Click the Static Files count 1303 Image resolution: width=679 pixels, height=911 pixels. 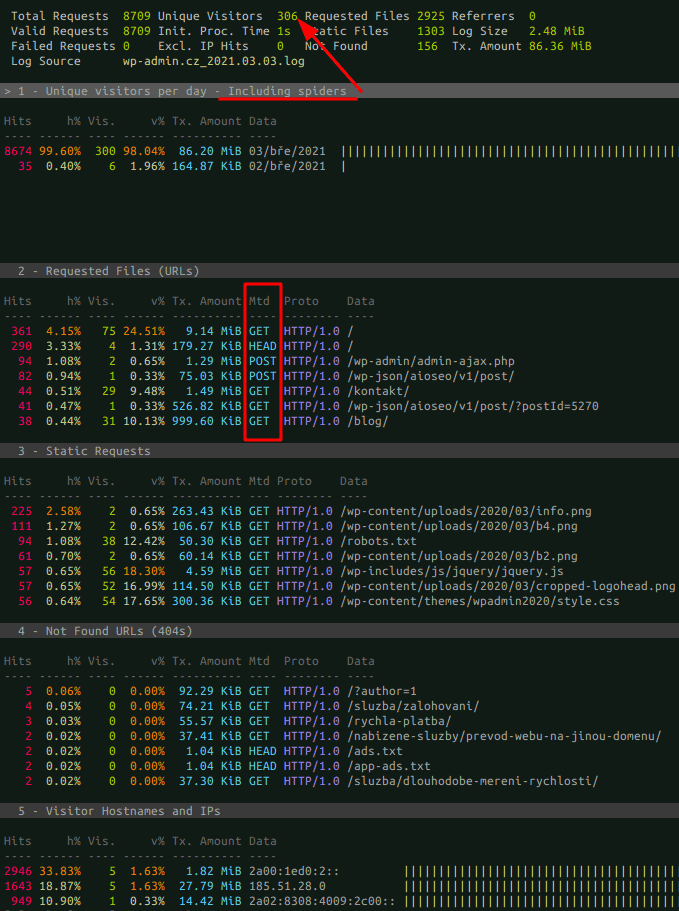click(x=430, y=31)
